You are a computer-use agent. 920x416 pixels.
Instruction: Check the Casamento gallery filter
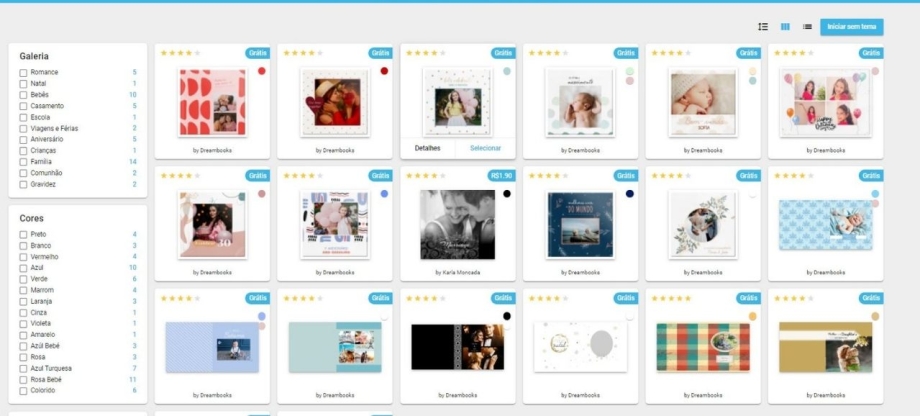click(23, 106)
